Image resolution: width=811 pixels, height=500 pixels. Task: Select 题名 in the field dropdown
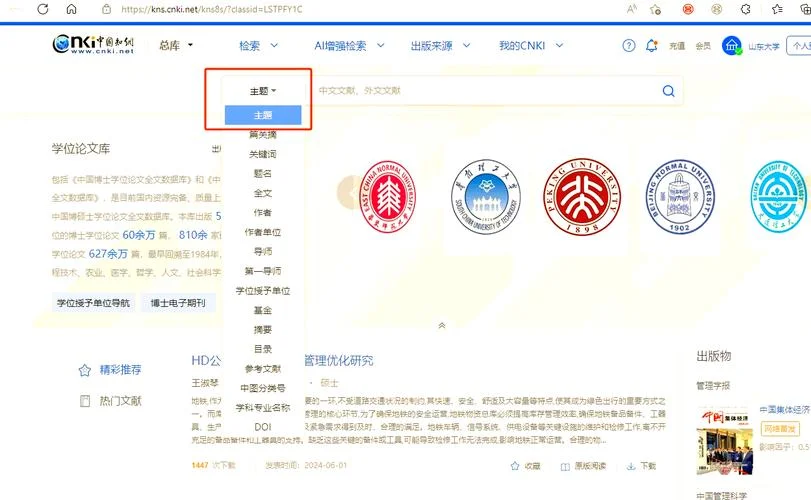[263, 174]
